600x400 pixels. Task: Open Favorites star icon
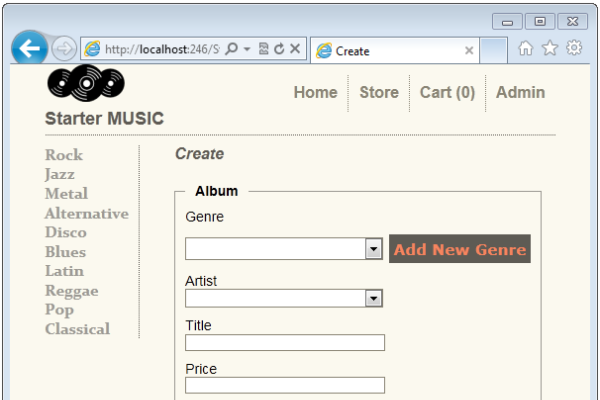click(x=550, y=48)
